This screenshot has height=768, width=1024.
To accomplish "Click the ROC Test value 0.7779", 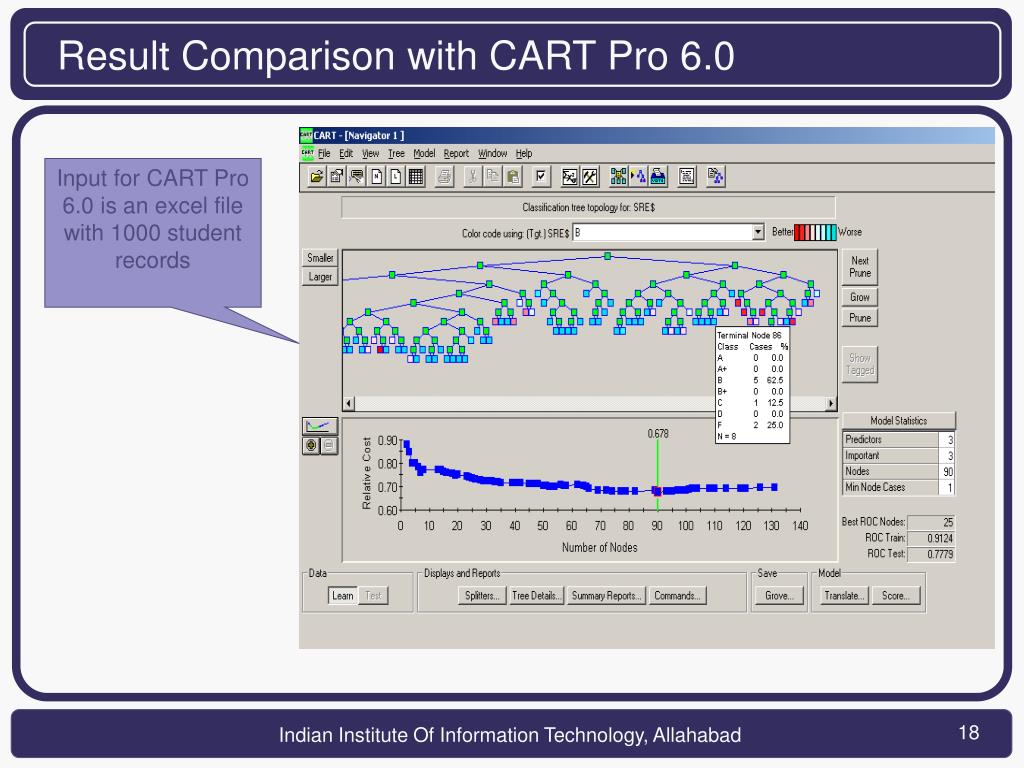I will tap(931, 554).
